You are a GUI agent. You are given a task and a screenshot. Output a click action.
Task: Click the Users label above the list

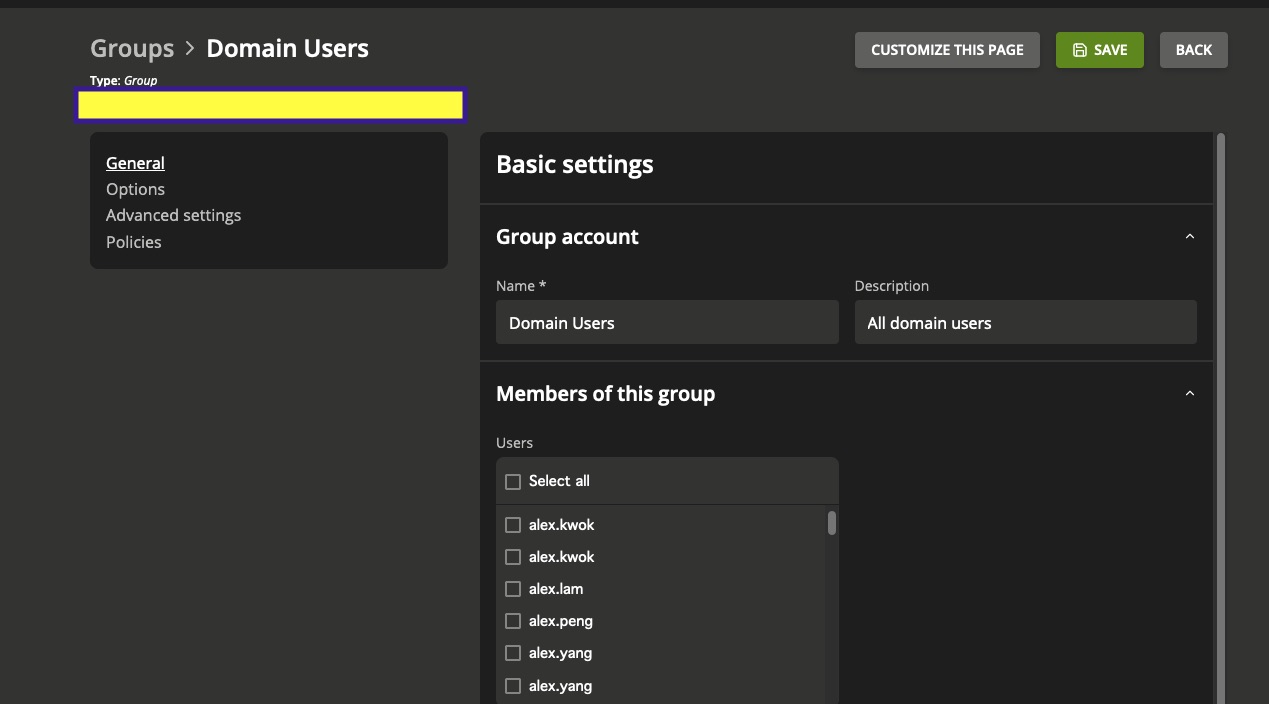pyautogui.click(x=514, y=442)
